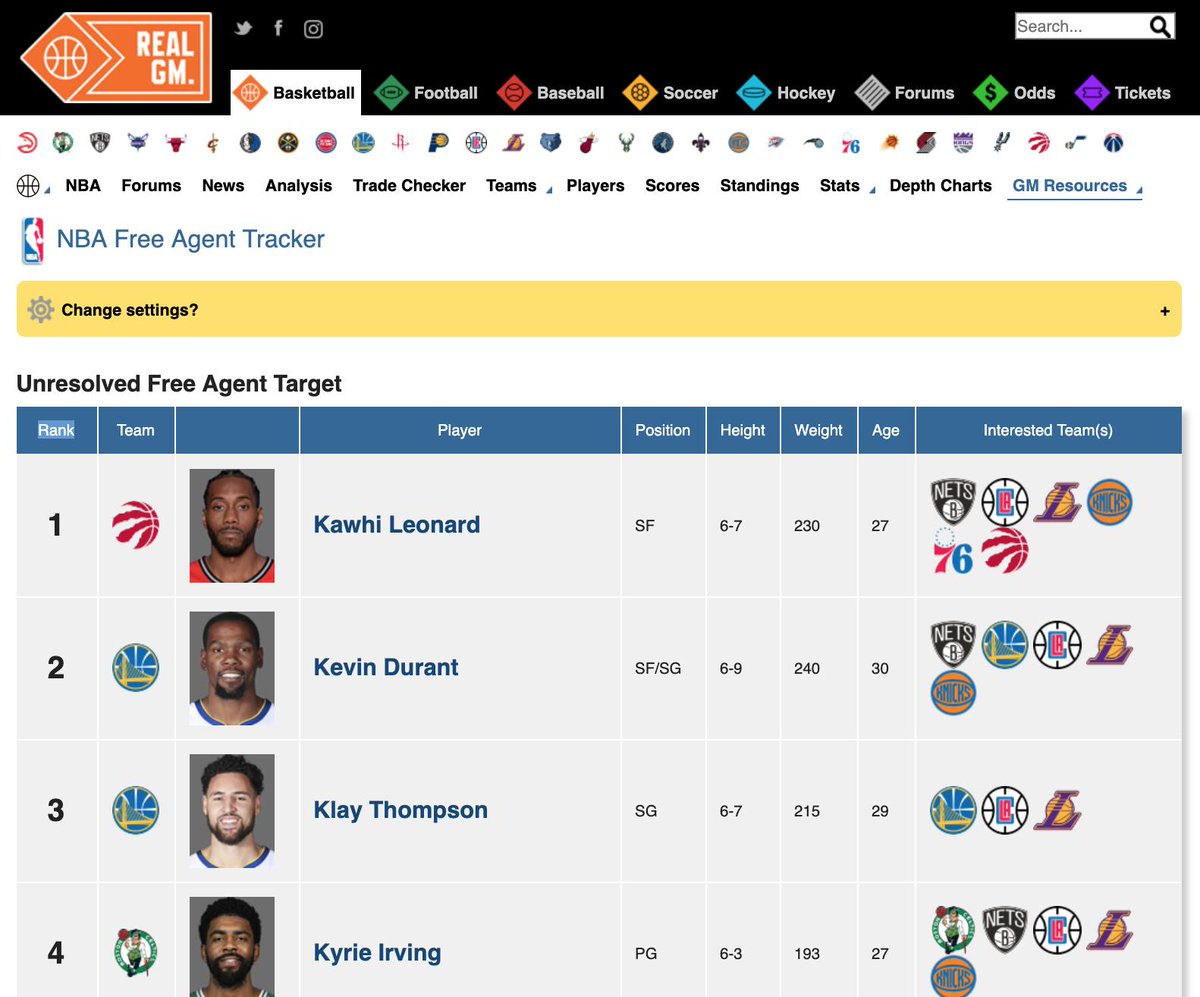Open RealGM's Twitter page icon
Image resolution: width=1200 pixels, height=997 pixels.
(243, 28)
